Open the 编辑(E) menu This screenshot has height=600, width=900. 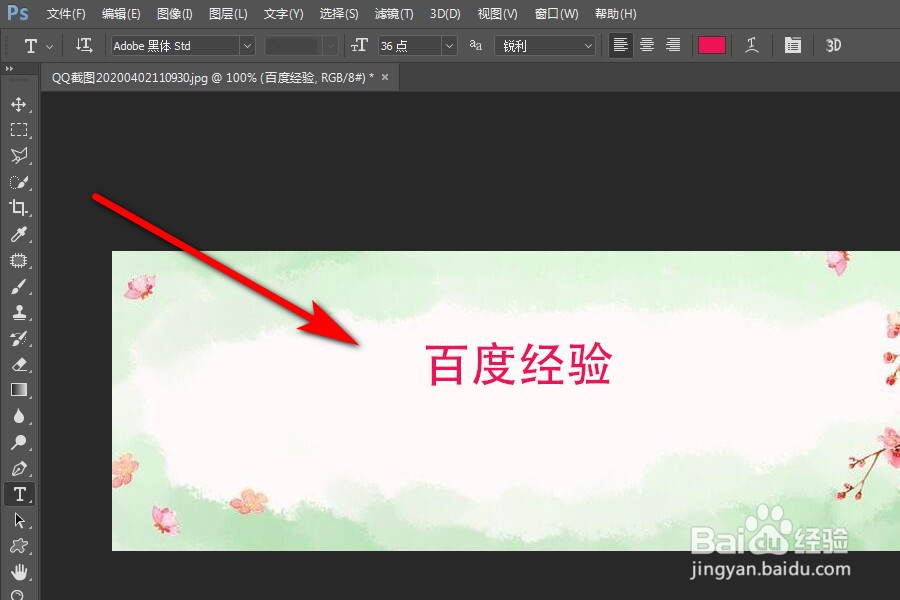(x=121, y=14)
